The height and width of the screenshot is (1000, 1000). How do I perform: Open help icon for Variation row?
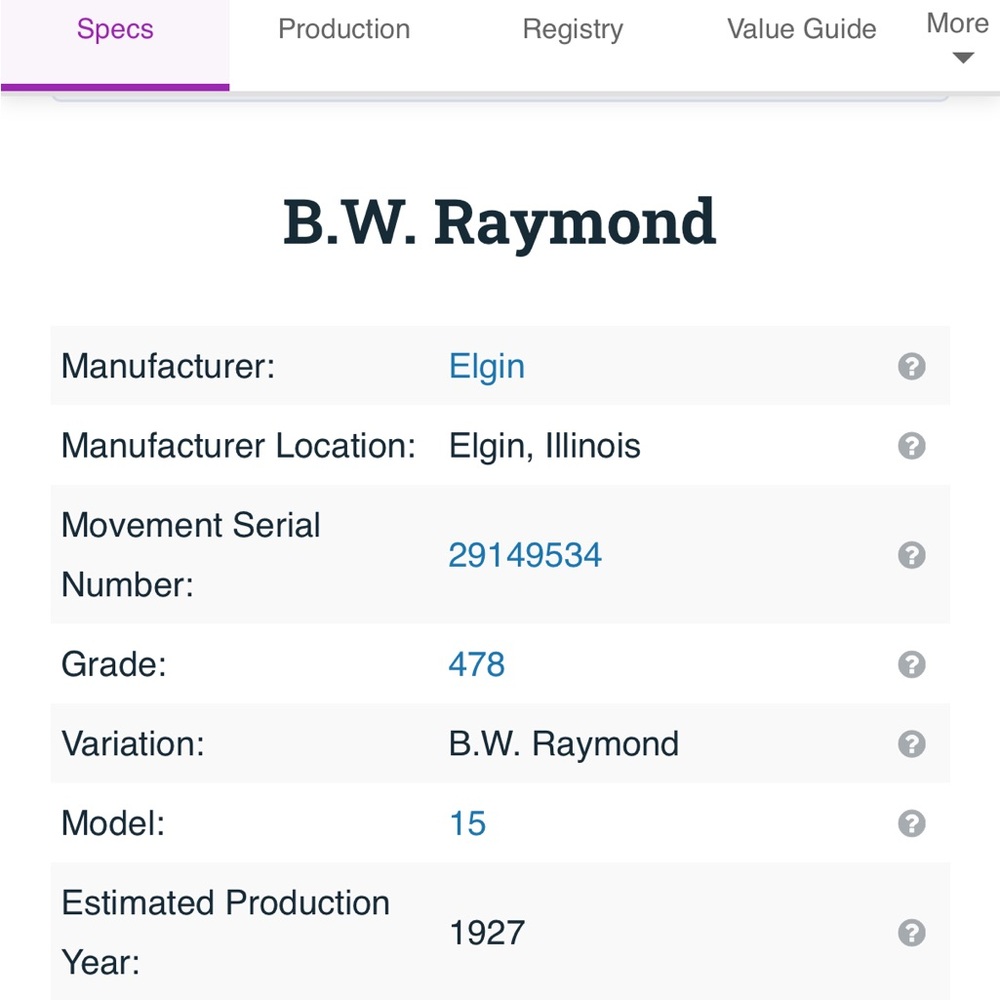coord(911,744)
